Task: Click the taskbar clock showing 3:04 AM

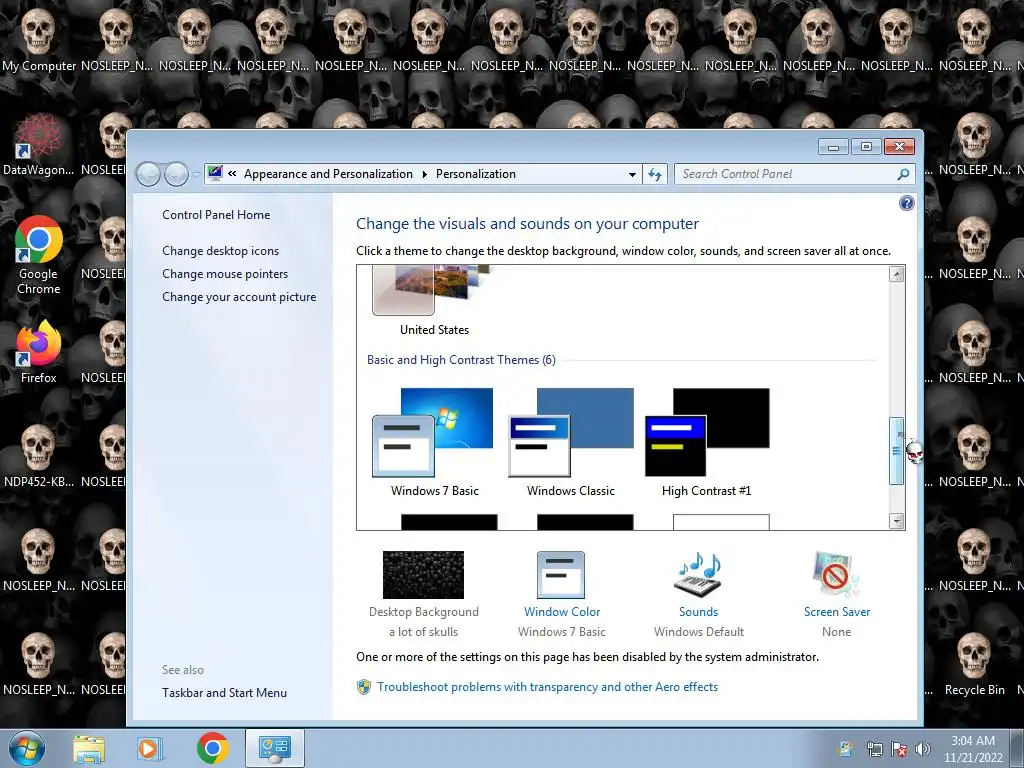Action: coord(973,749)
